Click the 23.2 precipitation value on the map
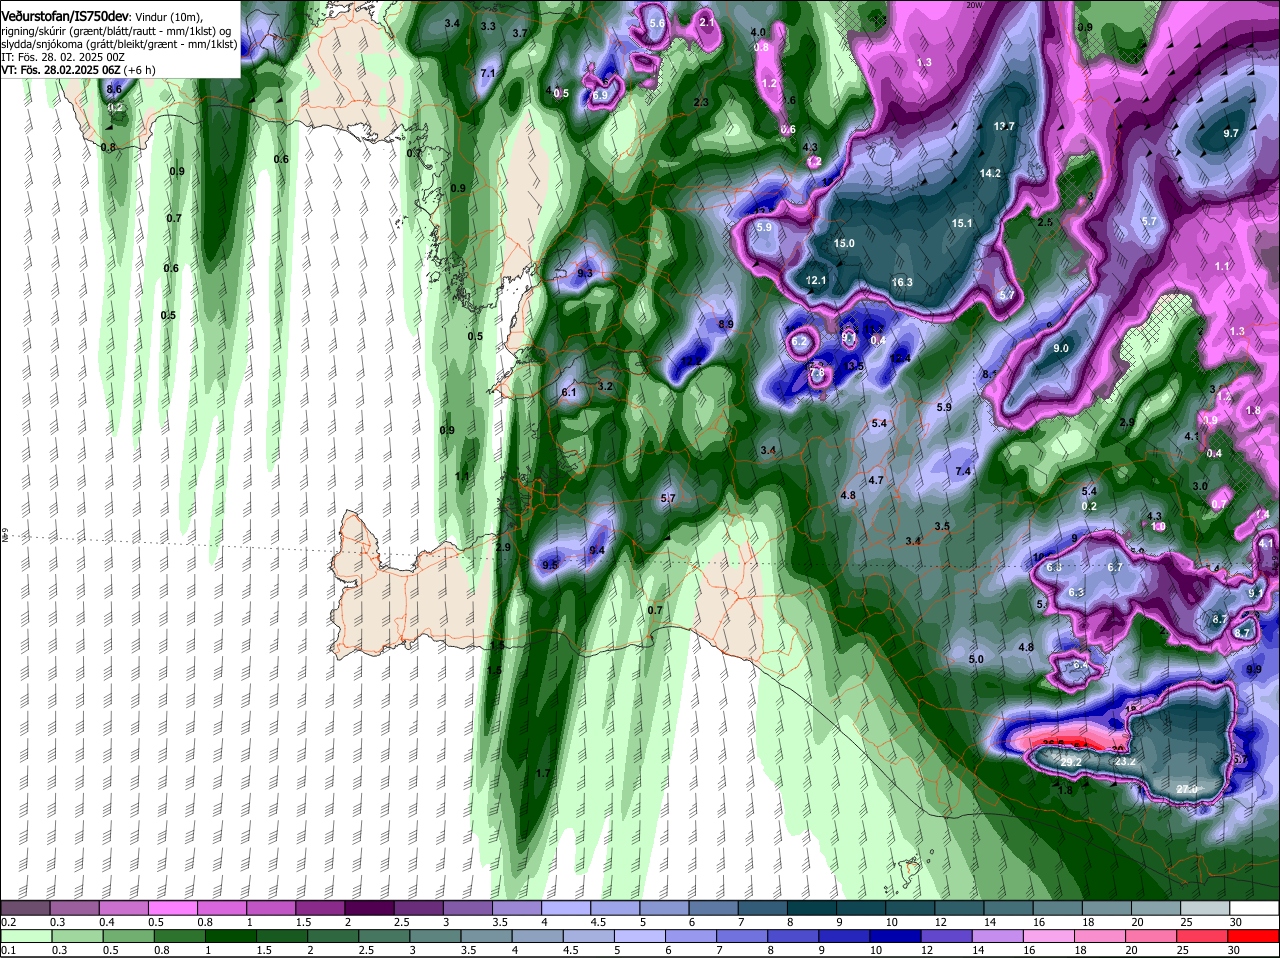This screenshot has height=958, width=1280. [1126, 762]
